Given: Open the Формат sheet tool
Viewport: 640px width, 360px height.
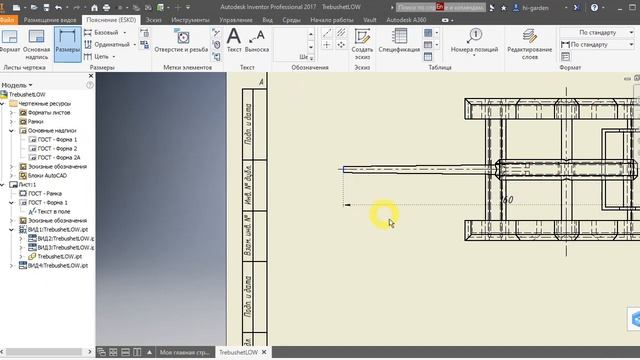Looking at the screenshot, I should tap(9, 42).
